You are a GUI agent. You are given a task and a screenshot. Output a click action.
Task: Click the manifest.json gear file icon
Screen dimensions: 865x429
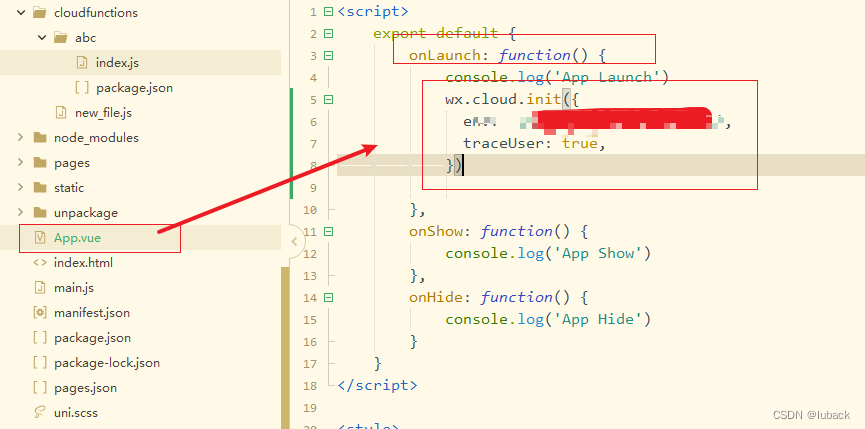point(40,313)
